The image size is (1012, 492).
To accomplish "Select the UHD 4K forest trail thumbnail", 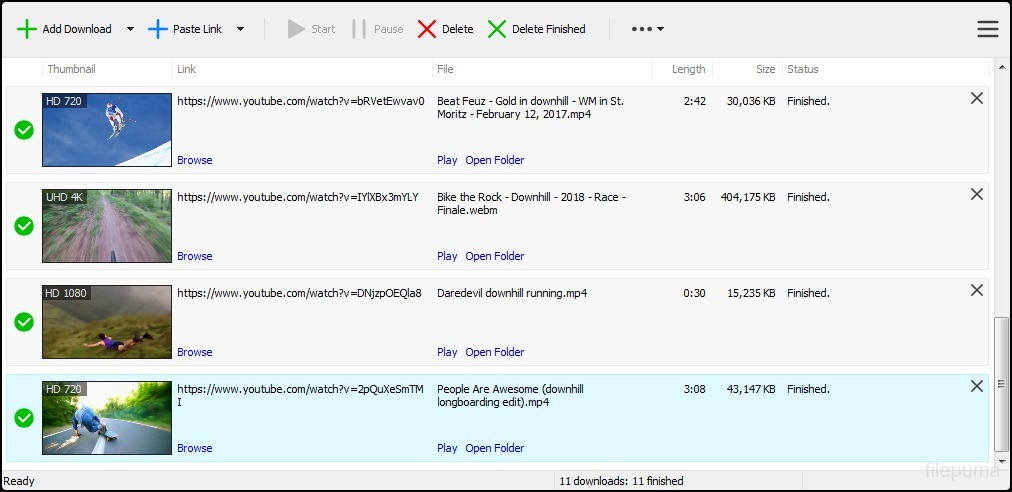I will [107, 226].
